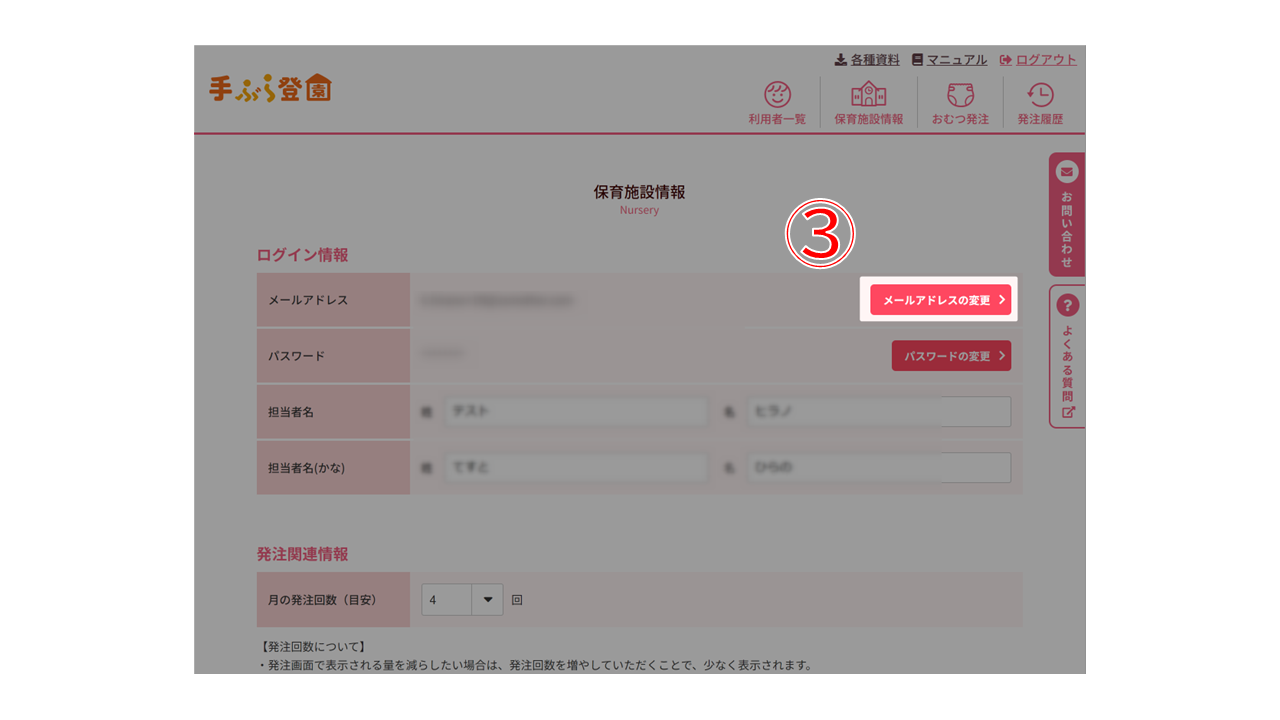
Task: Expand the 月の発注回数 dropdown arrow
Action: point(488,600)
